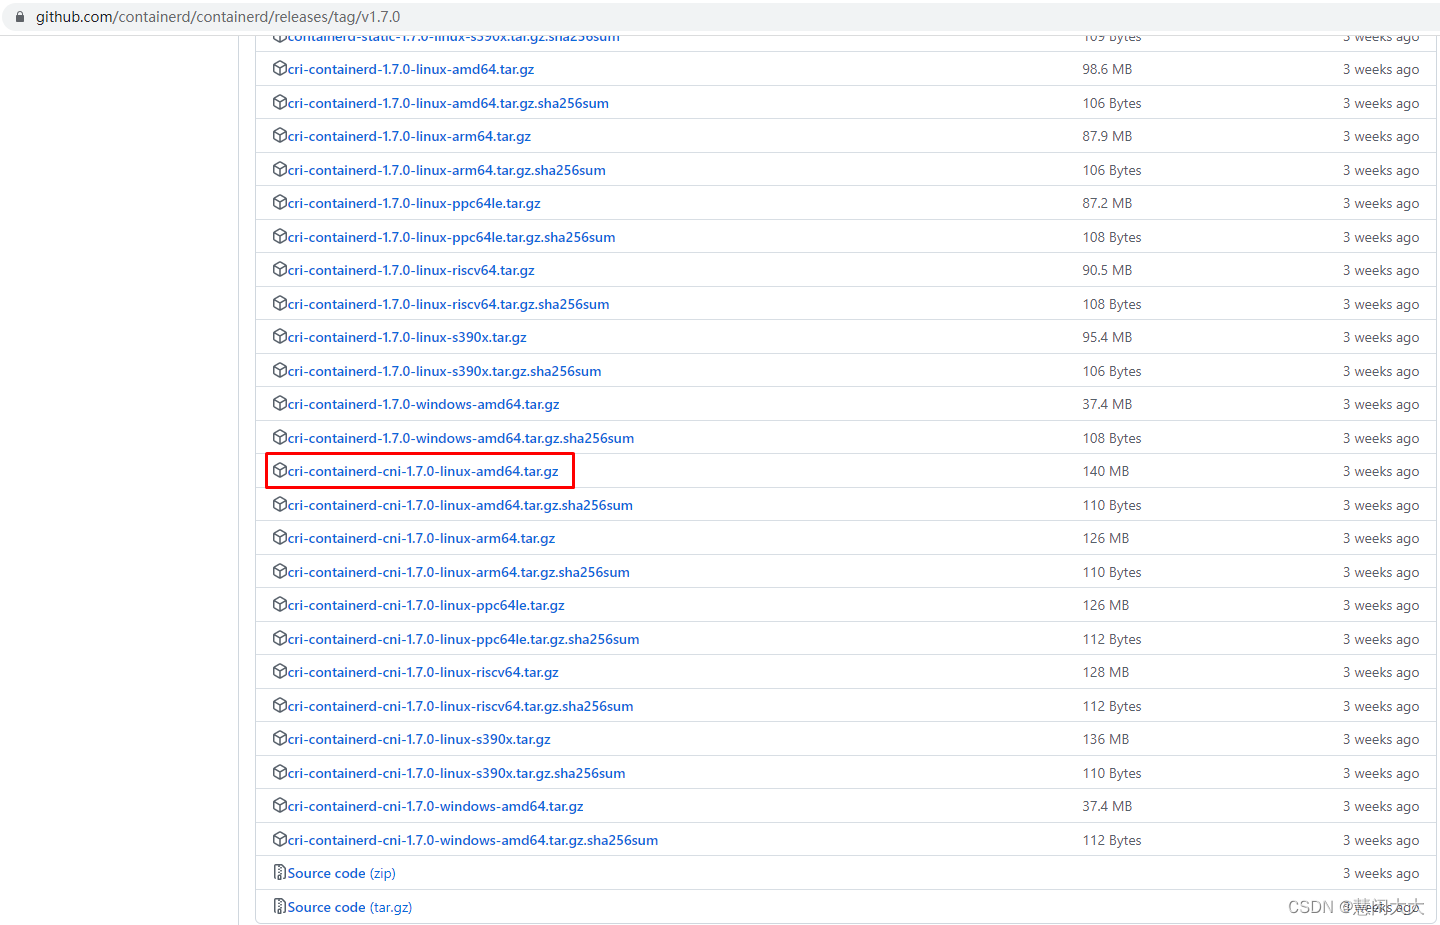Download cri-containerd-cni-1.7.0-linux-s390x.tar.gz

[419, 739]
